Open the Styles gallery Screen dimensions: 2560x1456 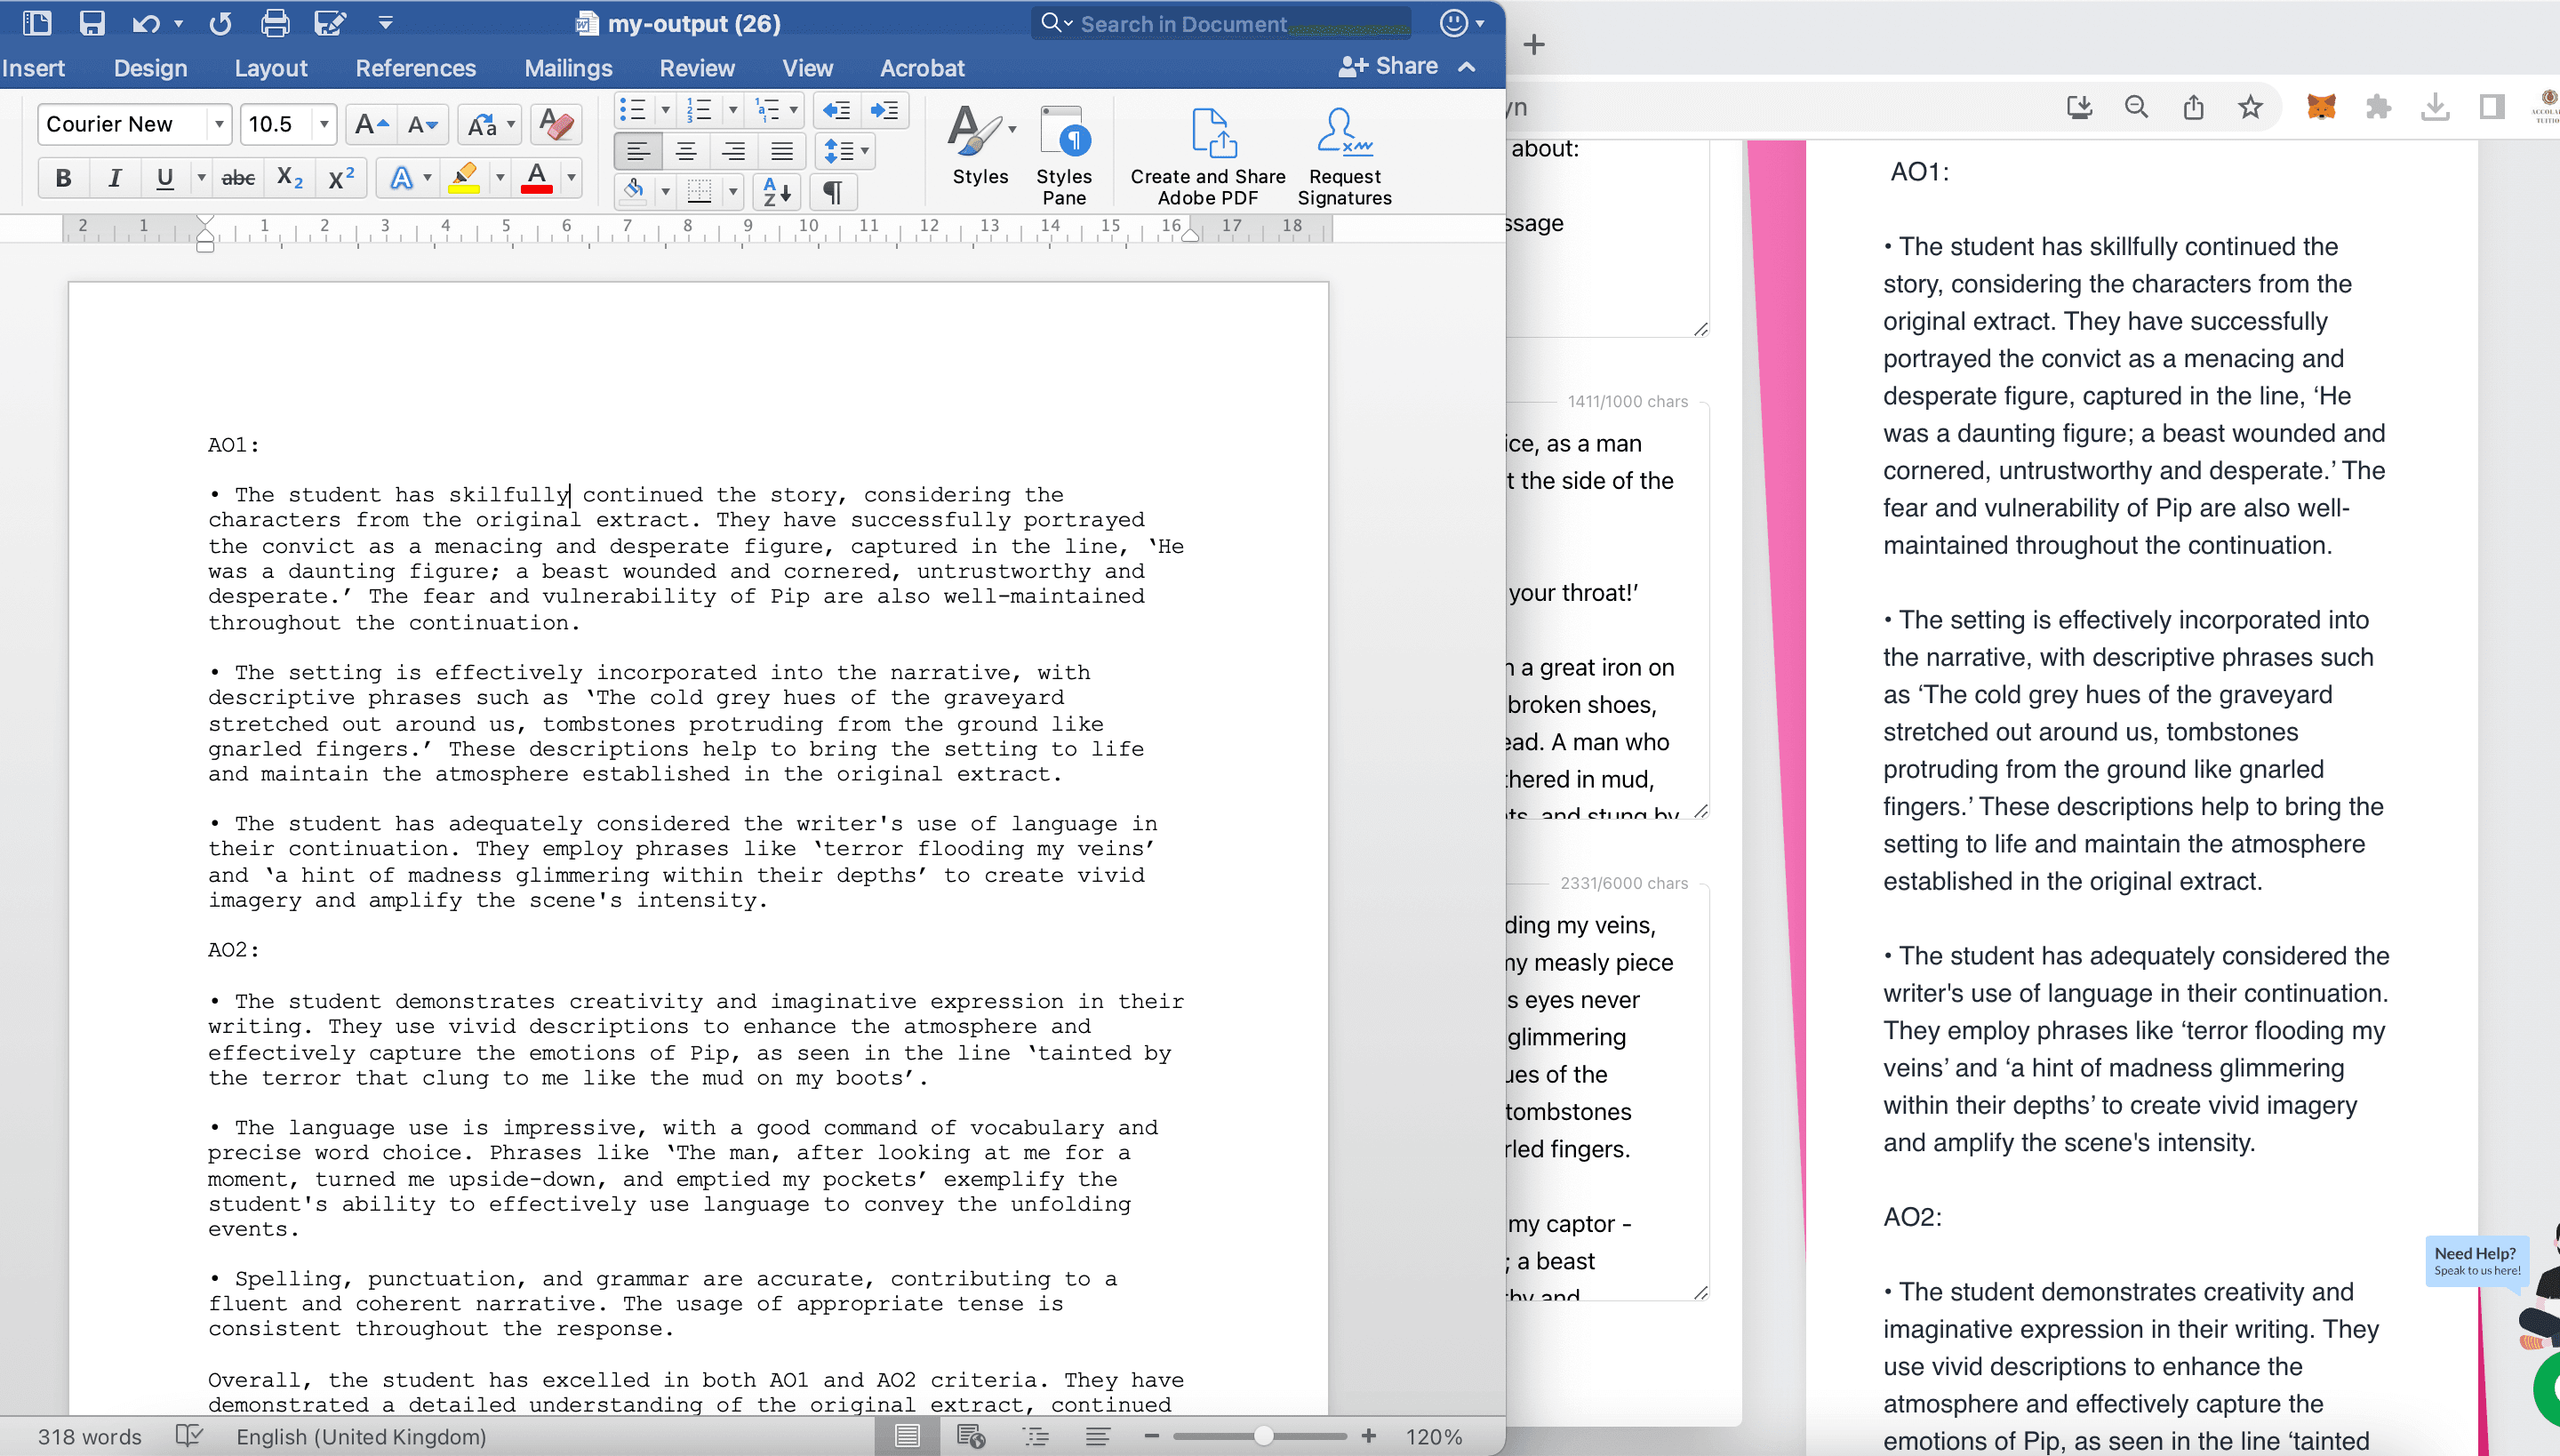coord(980,146)
